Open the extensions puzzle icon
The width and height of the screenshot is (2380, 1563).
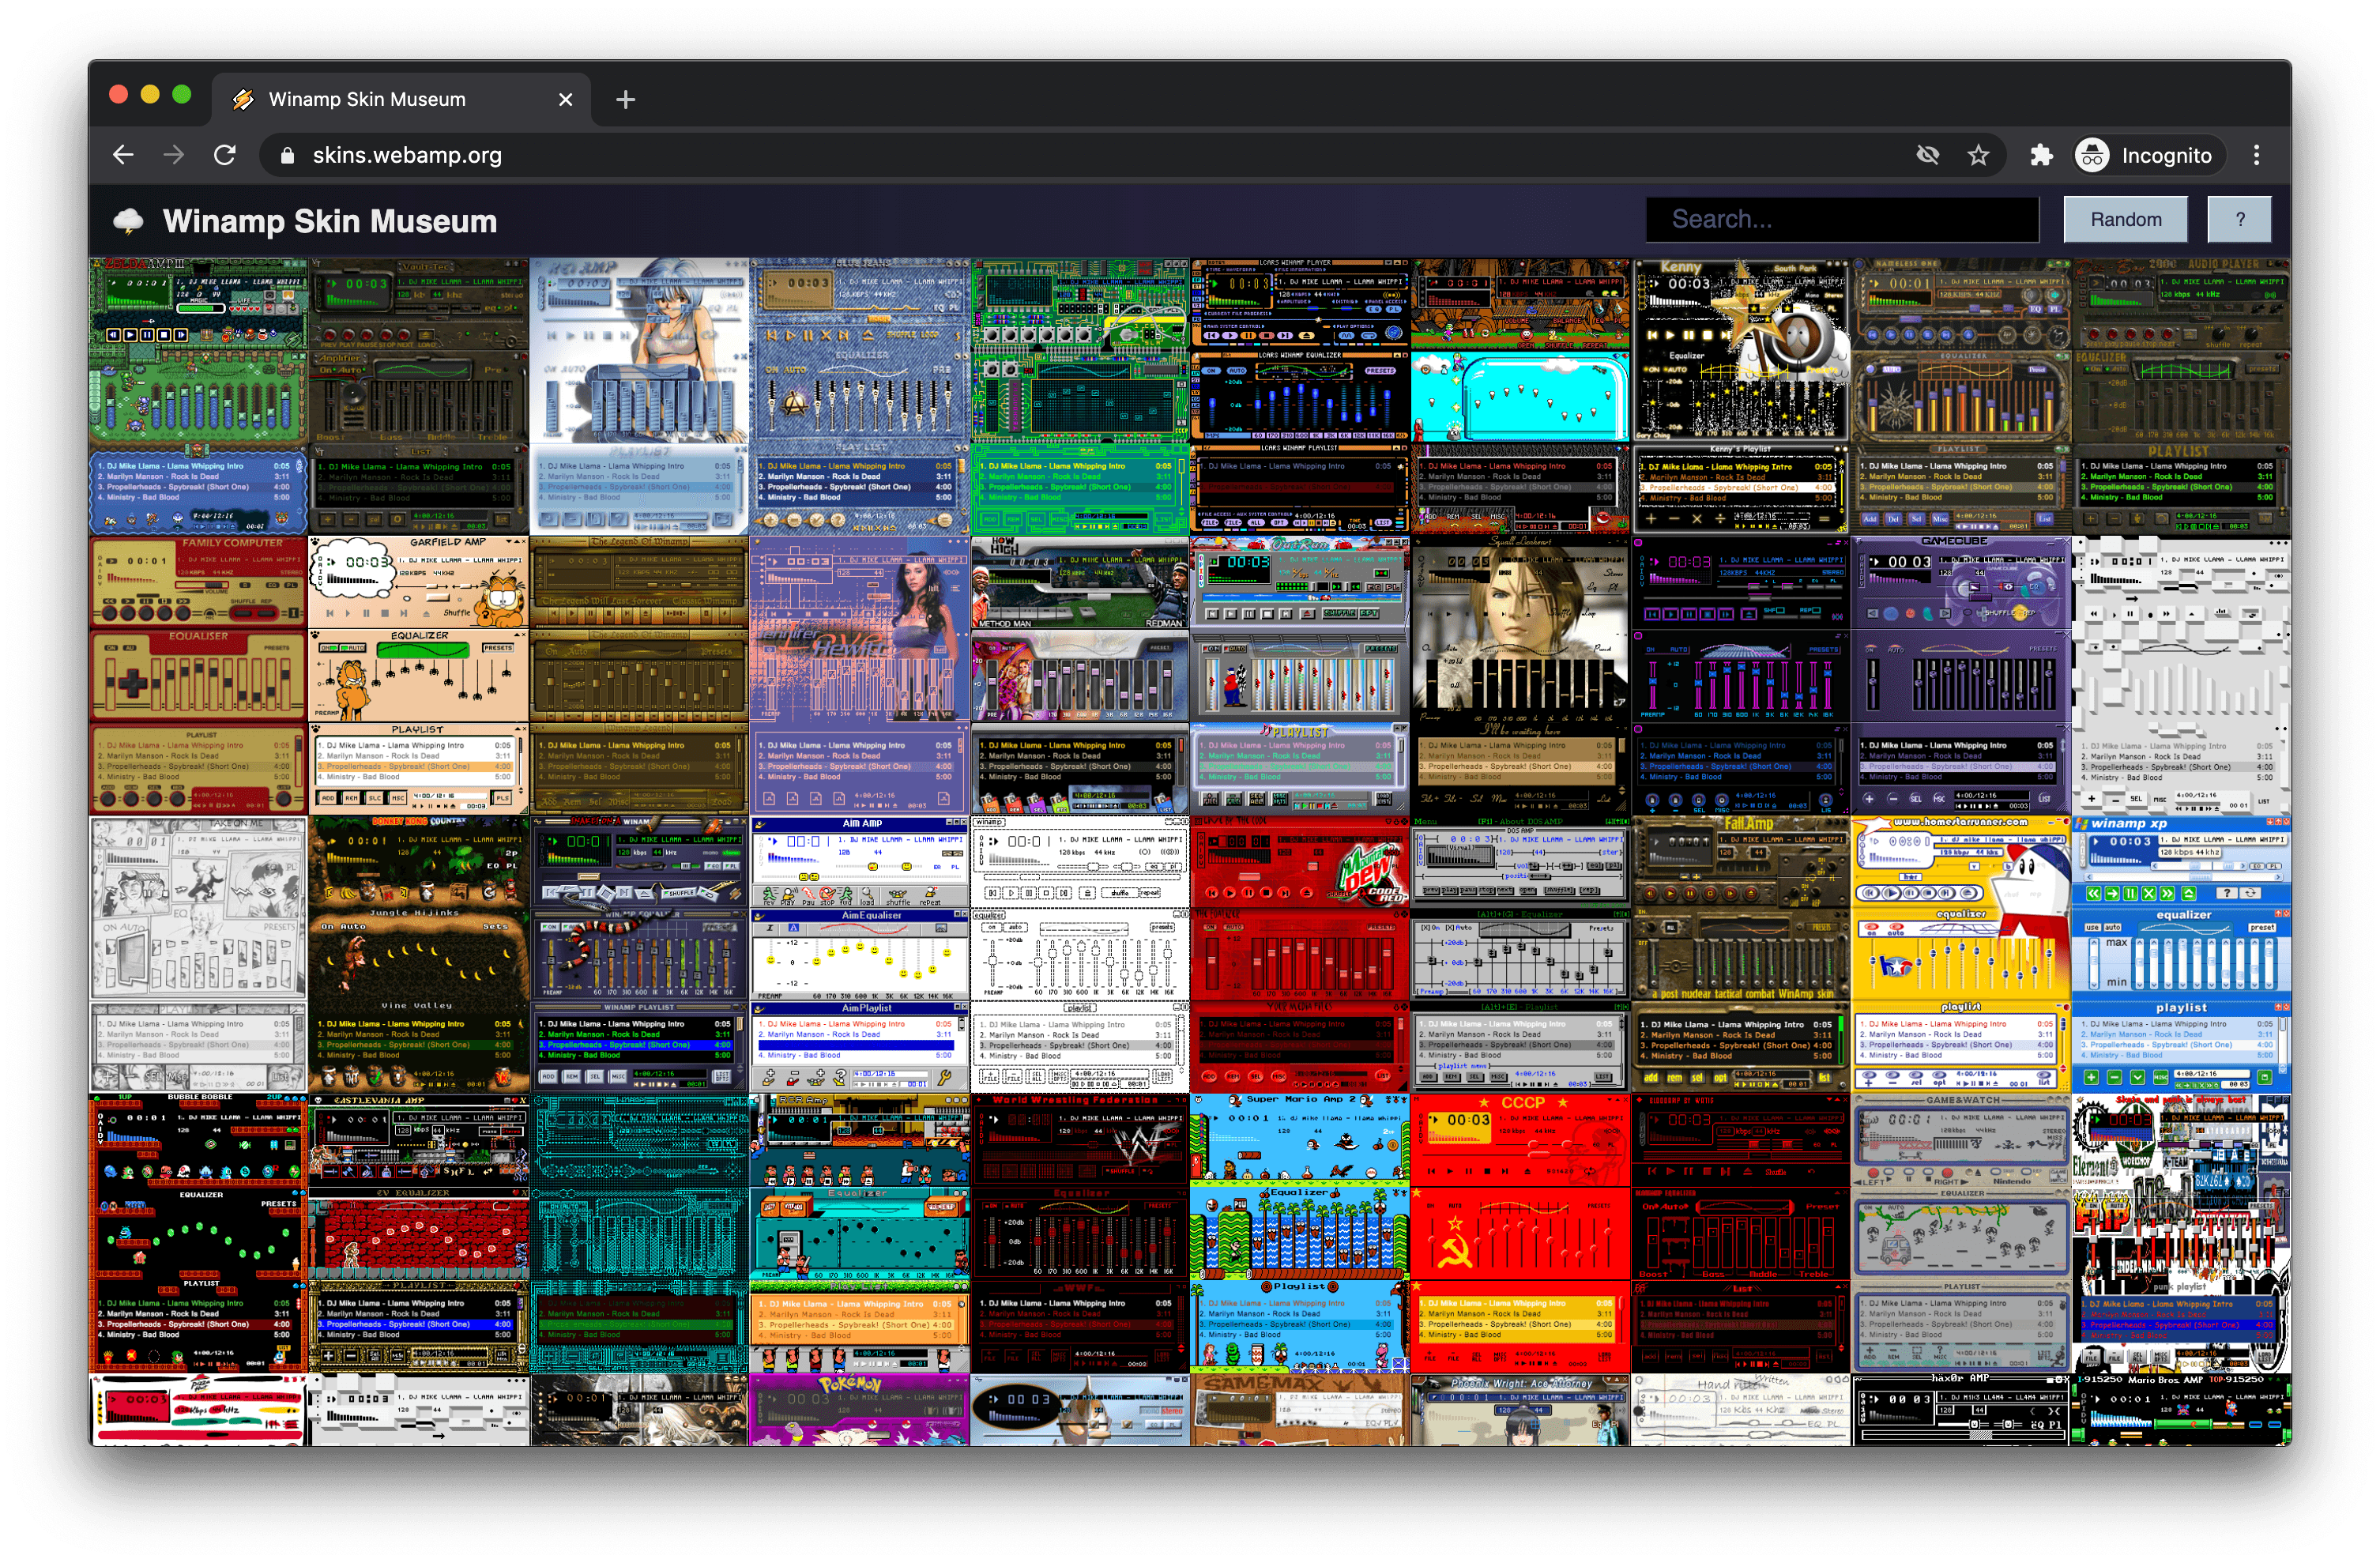coord(2041,155)
